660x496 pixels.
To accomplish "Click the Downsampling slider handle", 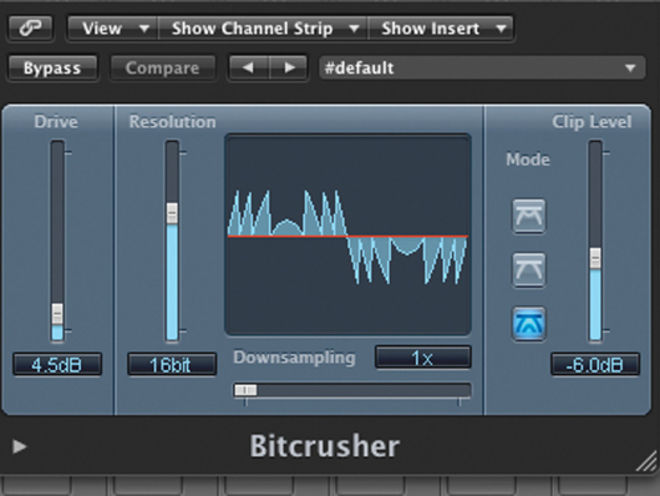I will click(245, 390).
